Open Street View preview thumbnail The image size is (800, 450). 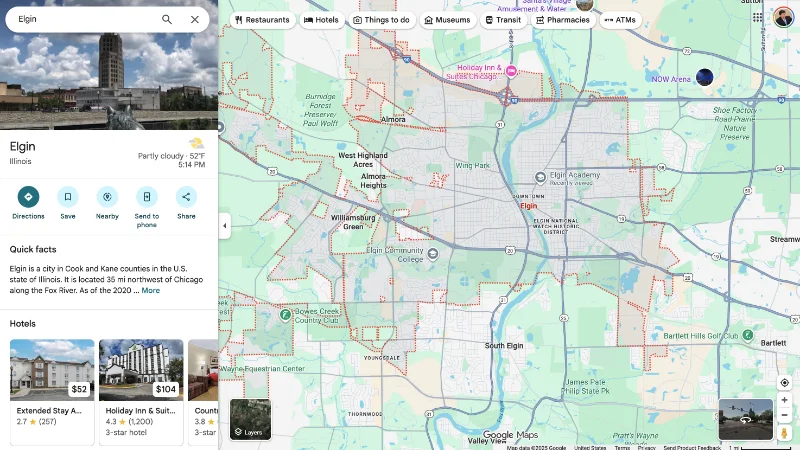pos(745,419)
